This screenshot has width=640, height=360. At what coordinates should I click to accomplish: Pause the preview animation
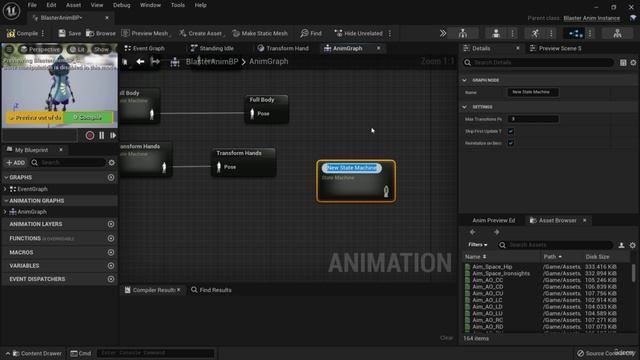coord(102,136)
